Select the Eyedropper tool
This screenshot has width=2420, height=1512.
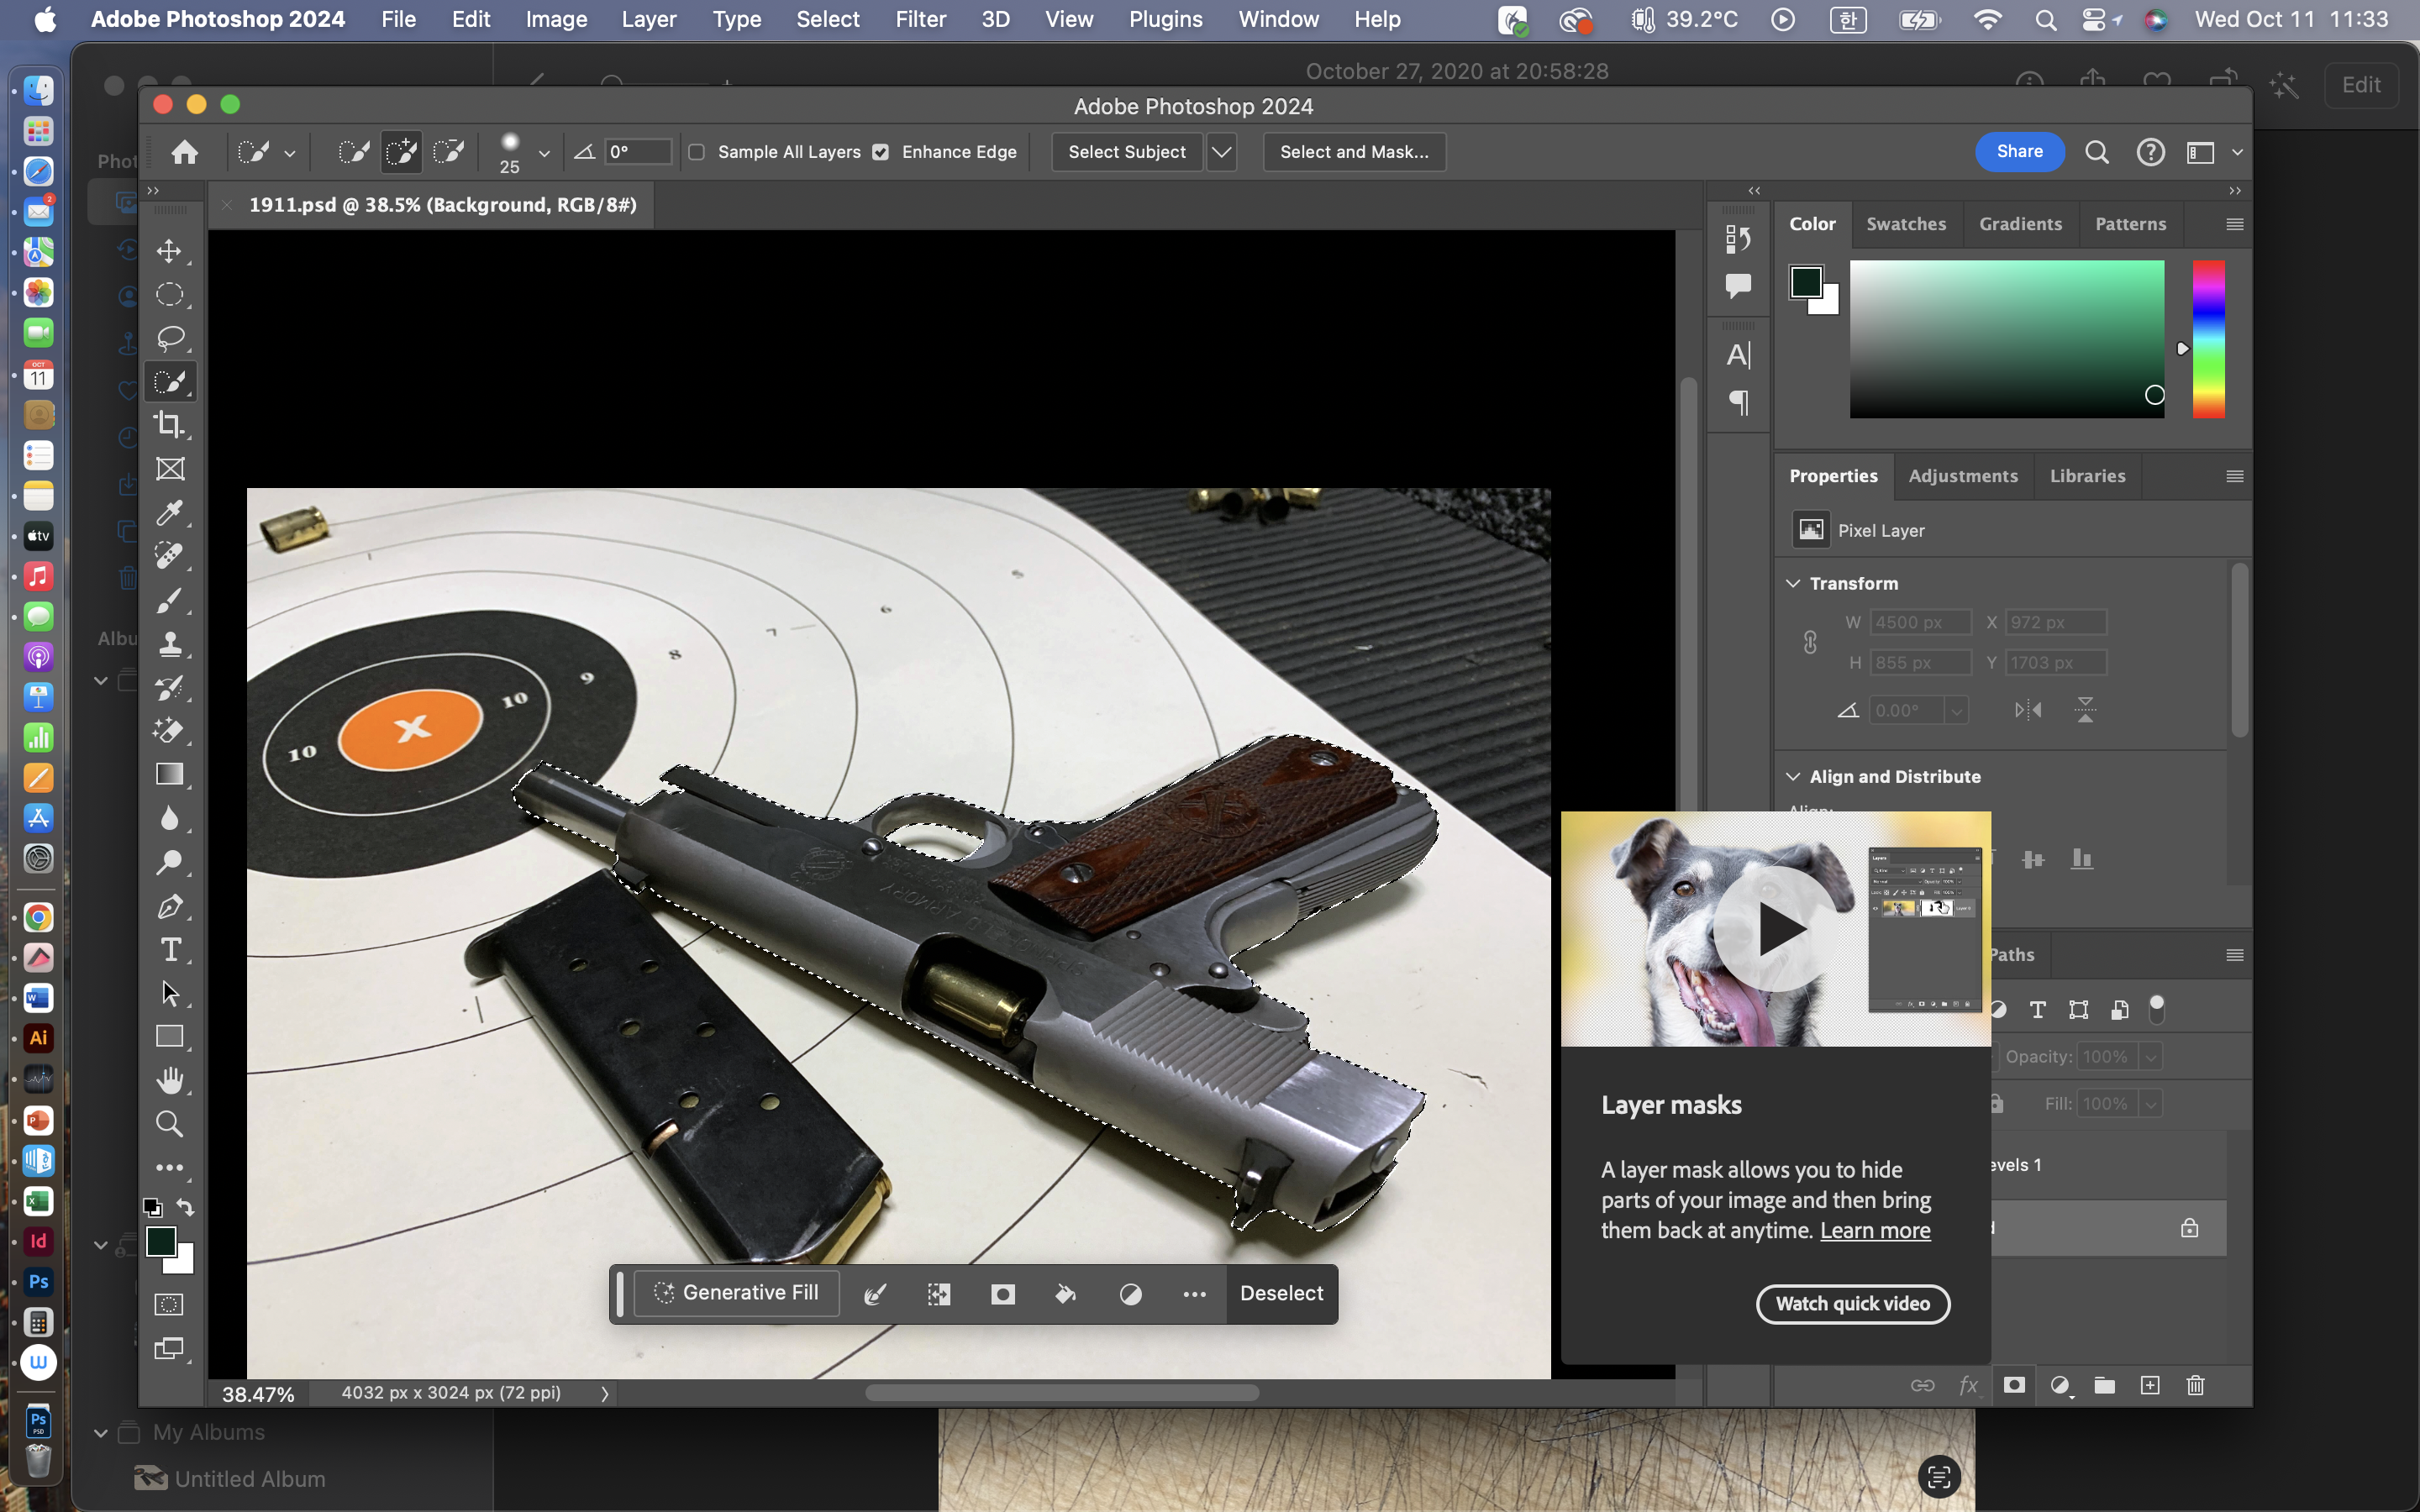tap(169, 513)
